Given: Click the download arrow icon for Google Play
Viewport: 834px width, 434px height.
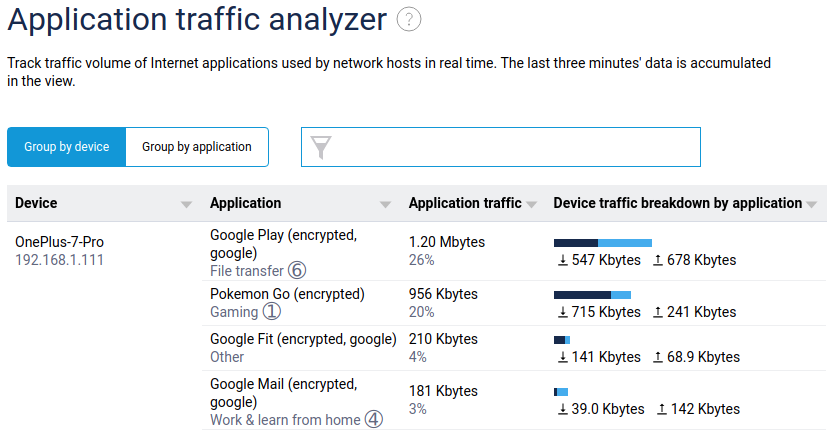Looking at the screenshot, I should click(563, 260).
